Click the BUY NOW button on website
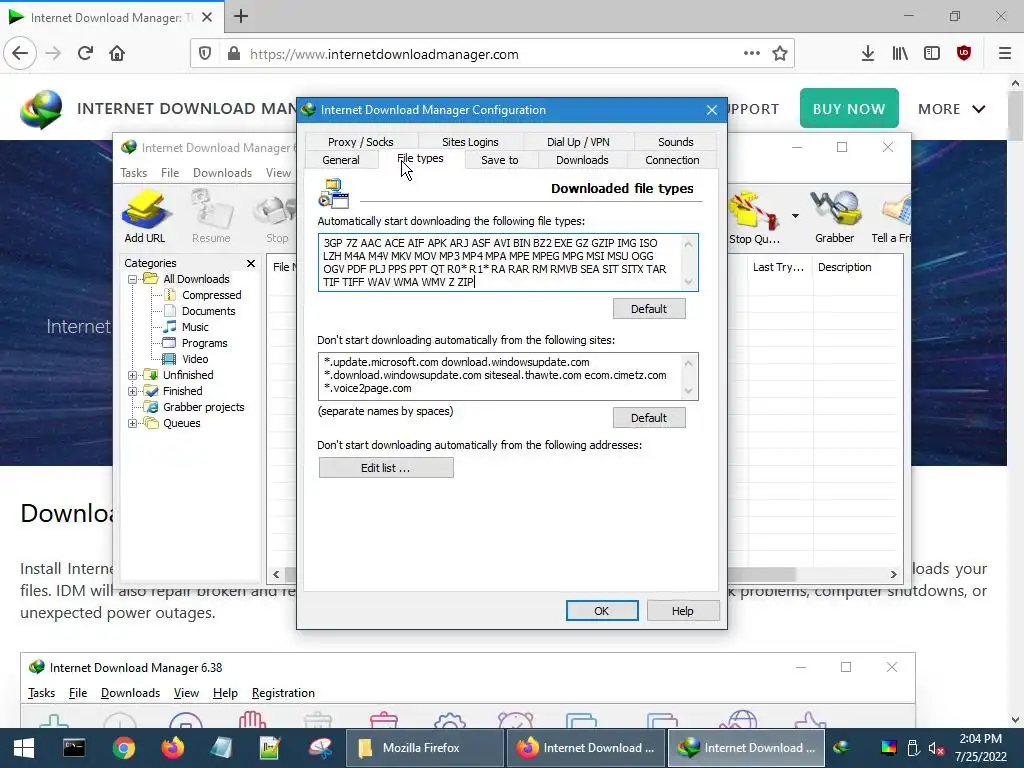The image size is (1024, 768). [x=849, y=109]
